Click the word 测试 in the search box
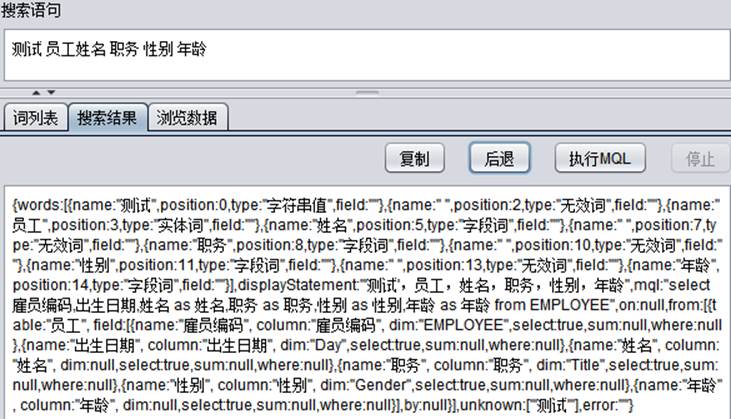Image resolution: width=731 pixels, height=419 pixels. [28, 48]
